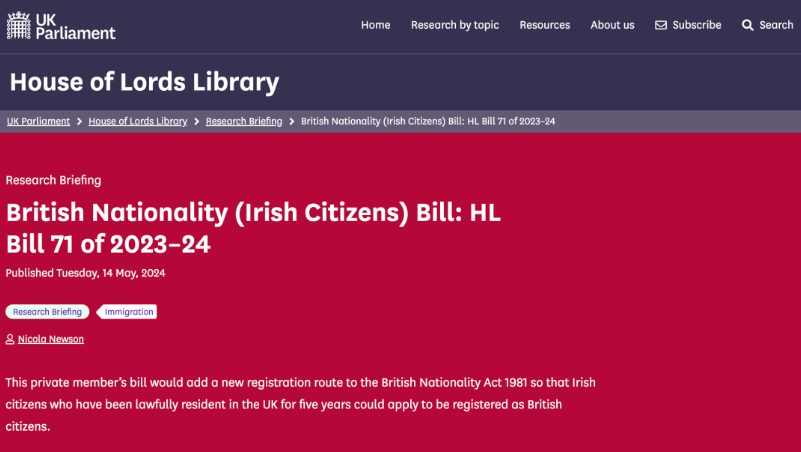Open the Home menu item
This screenshot has height=452, width=801.
pos(375,25)
